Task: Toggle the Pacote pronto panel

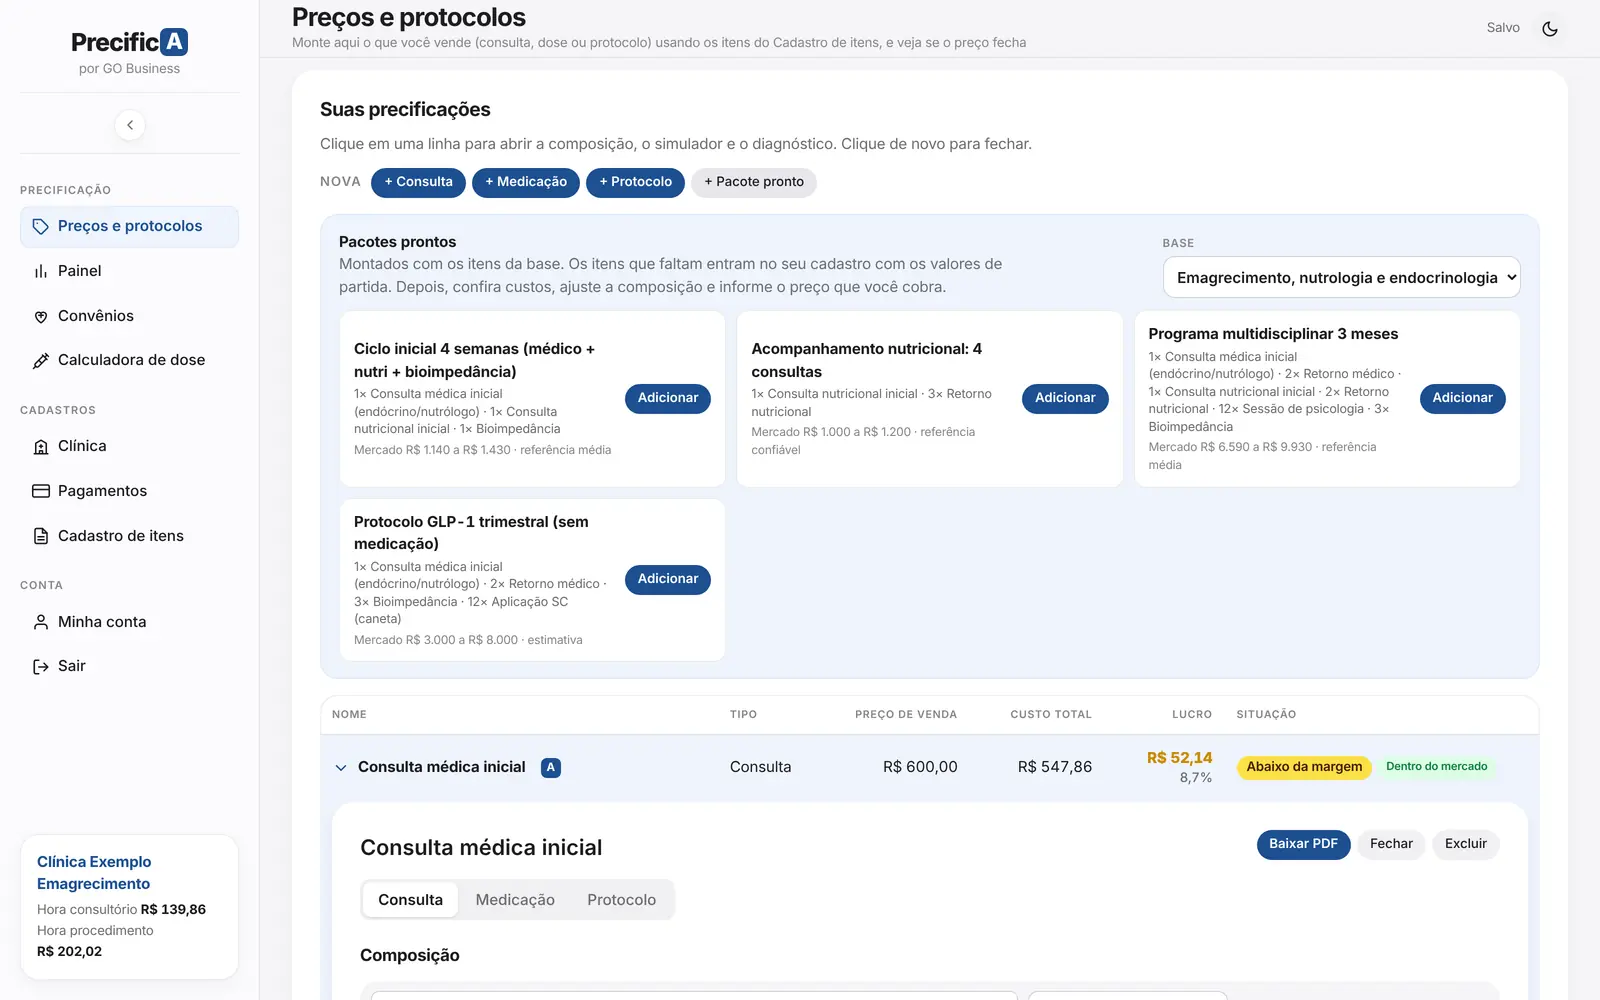Action: tap(754, 182)
